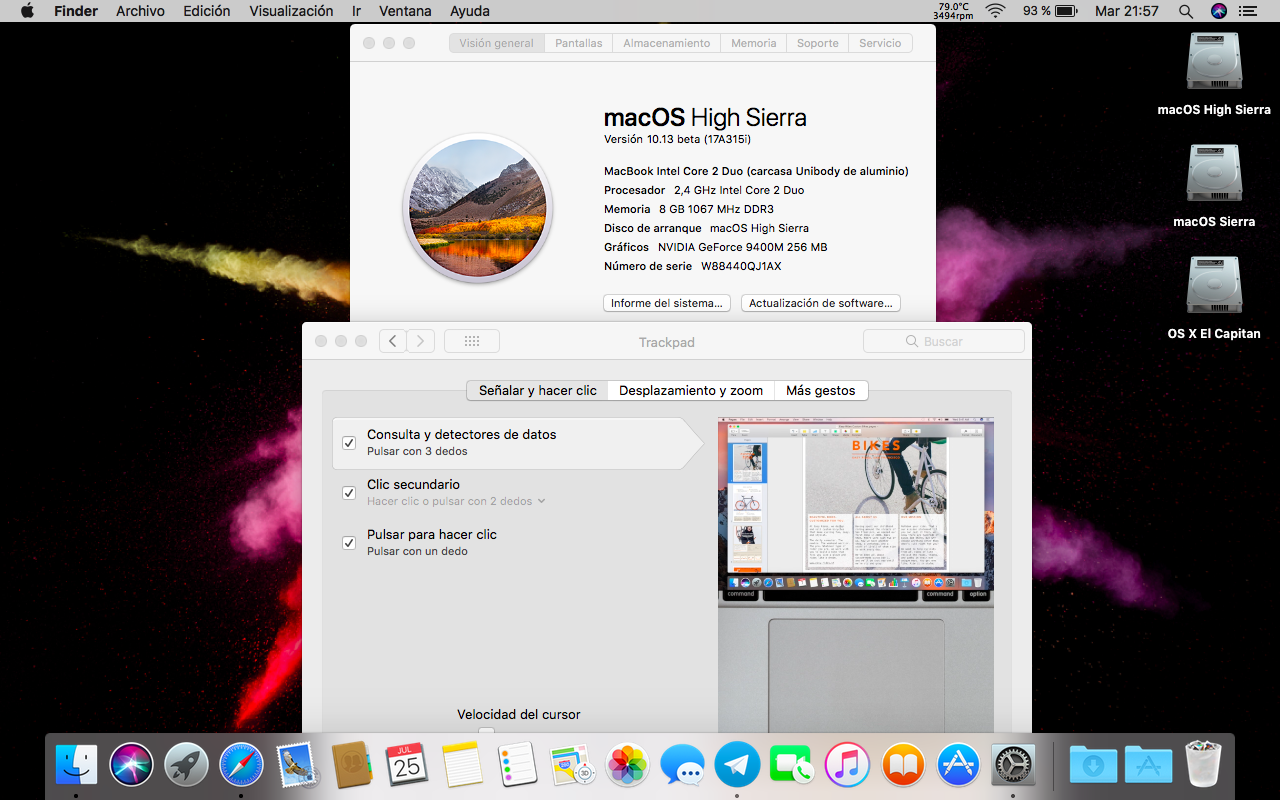
Task: Open FaceTime in the Dock
Action: click(x=793, y=765)
